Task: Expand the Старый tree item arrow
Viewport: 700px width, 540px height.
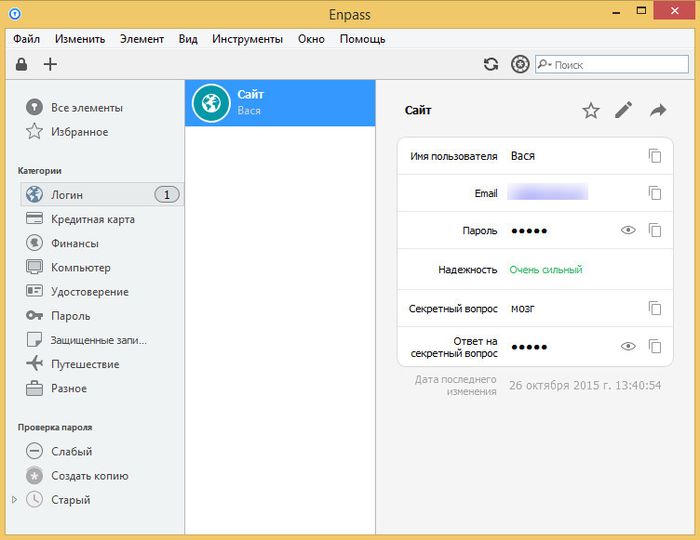Action: point(14,499)
